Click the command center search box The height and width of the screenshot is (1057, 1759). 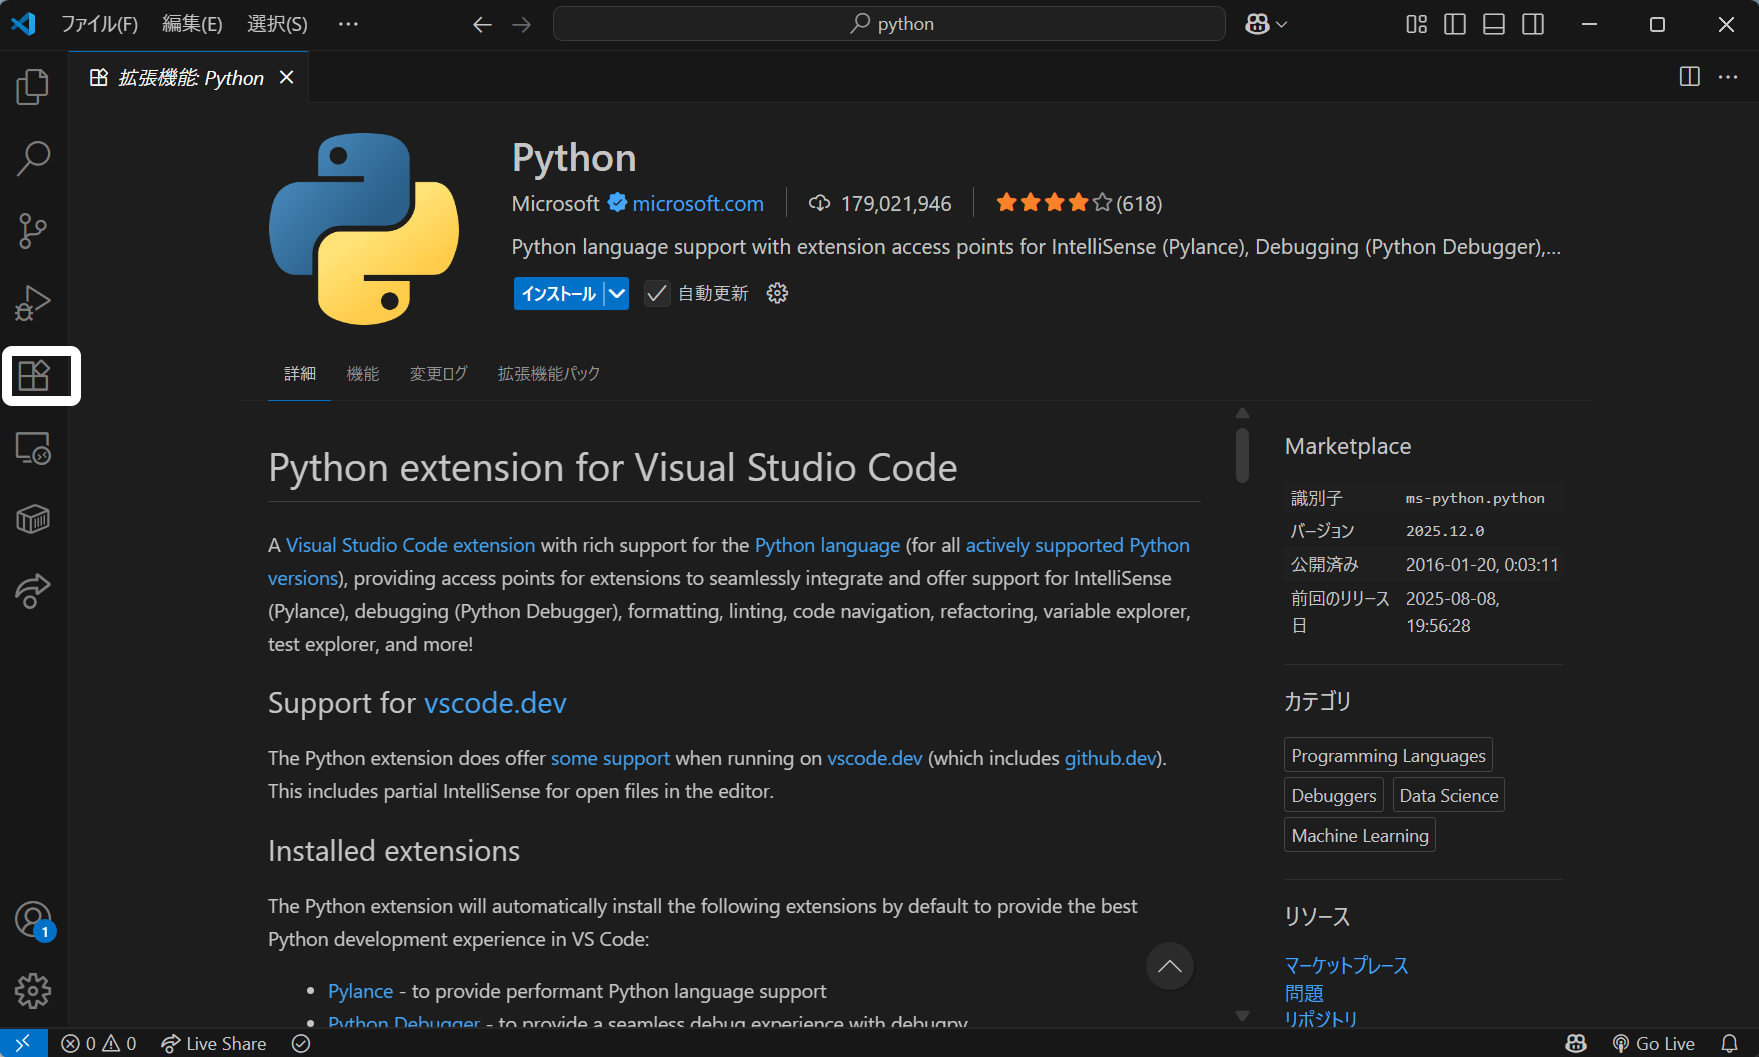[889, 24]
